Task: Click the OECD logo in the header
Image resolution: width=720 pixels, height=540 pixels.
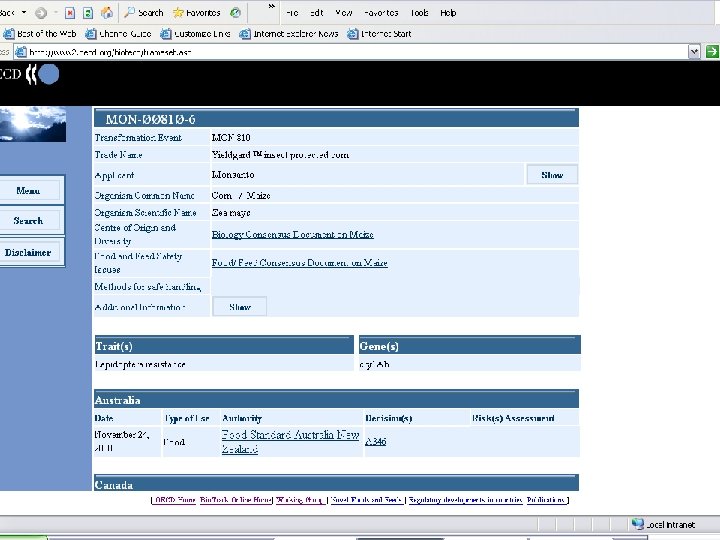Action: [29, 74]
